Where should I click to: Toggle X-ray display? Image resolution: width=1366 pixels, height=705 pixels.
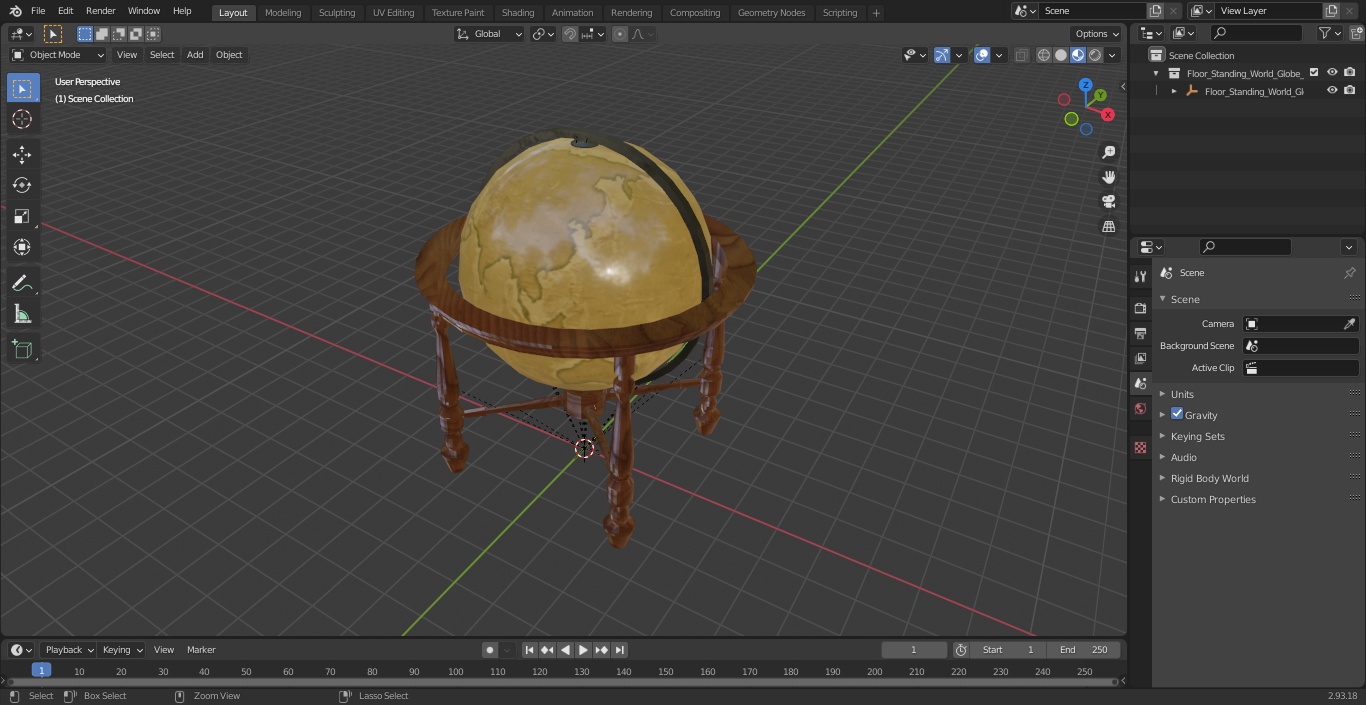coord(1021,55)
